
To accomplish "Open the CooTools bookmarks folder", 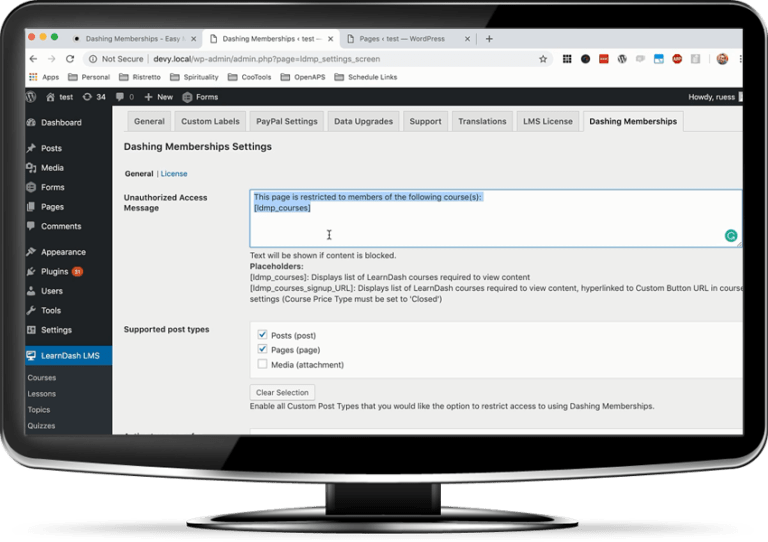I will [249, 77].
